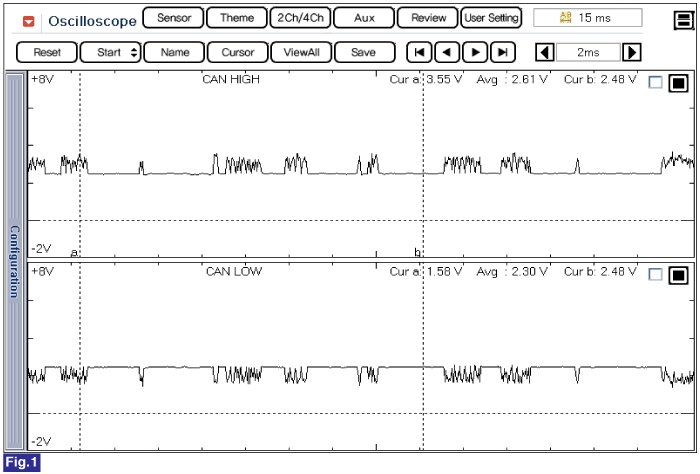The width and height of the screenshot is (700, 474).
Task: Jump to the first waveform frame
Action: pos(419,52)
